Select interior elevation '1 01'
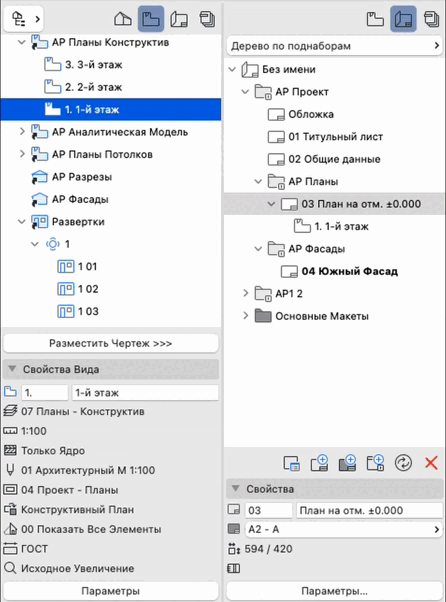 point(87,266)
